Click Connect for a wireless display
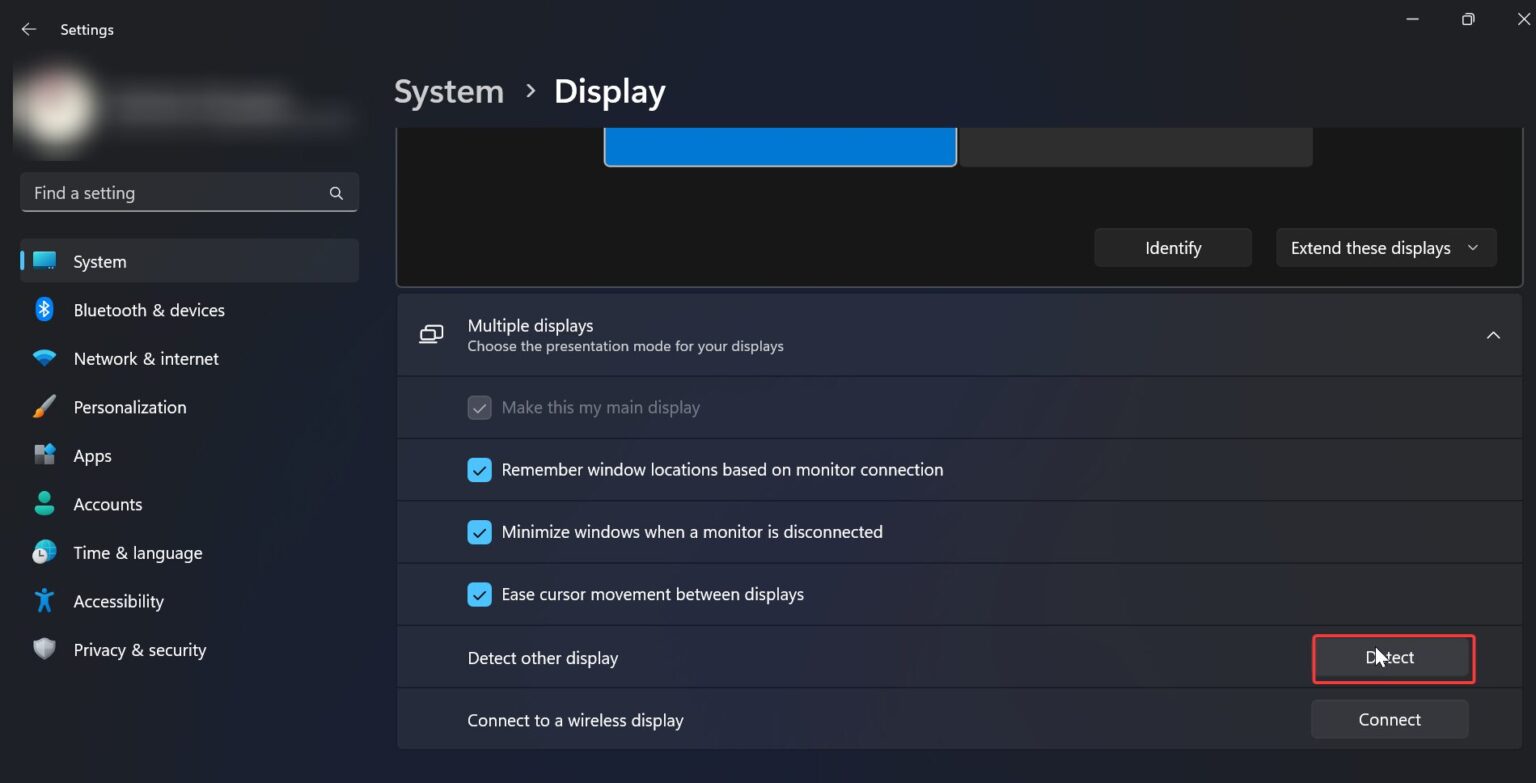This screenshot has height=783, width=1536. click(x=1389, y=719)
